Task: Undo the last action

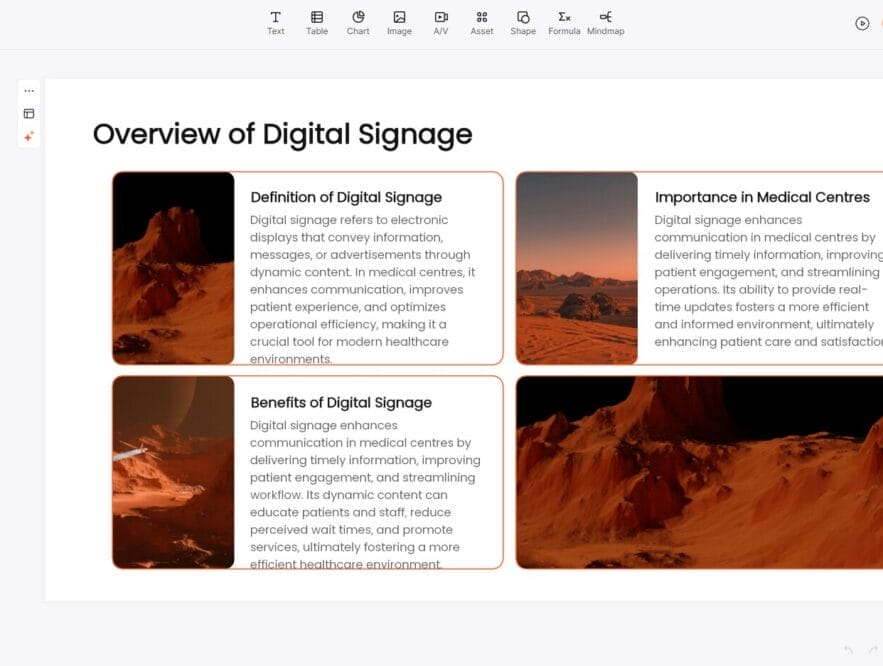Action: coord(848,649)
